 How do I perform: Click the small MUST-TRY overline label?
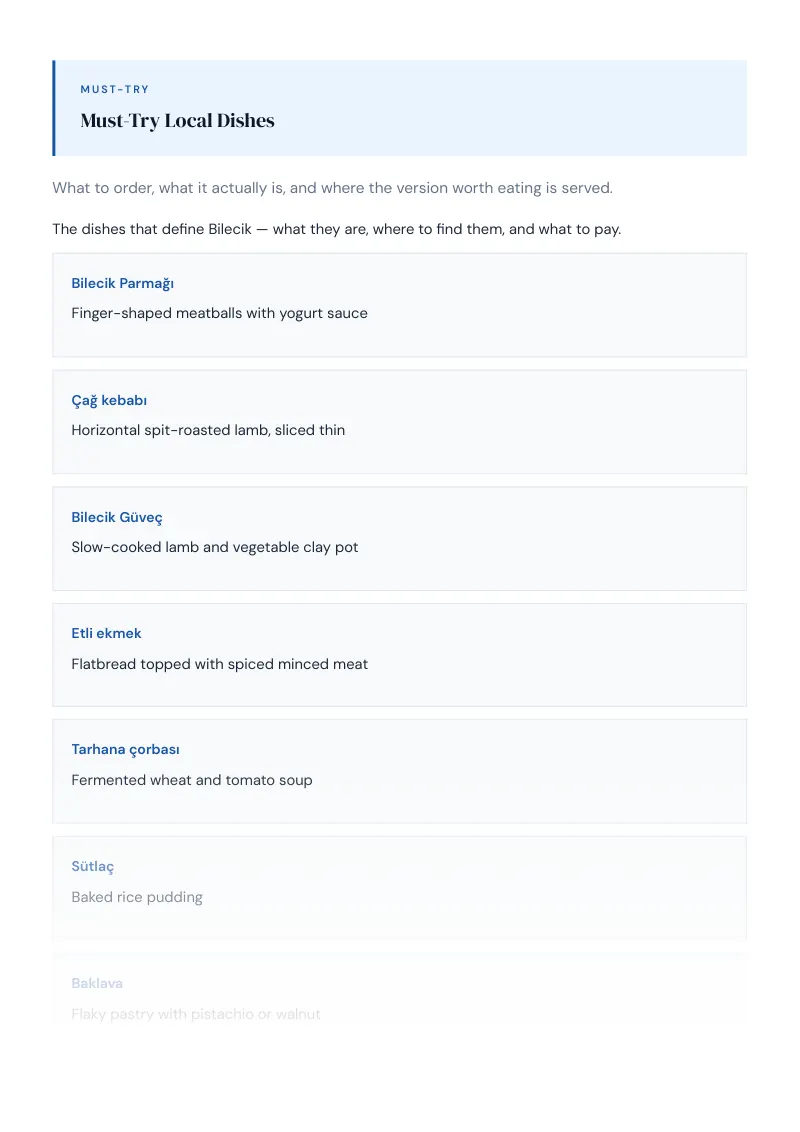(x=114, y=90)
